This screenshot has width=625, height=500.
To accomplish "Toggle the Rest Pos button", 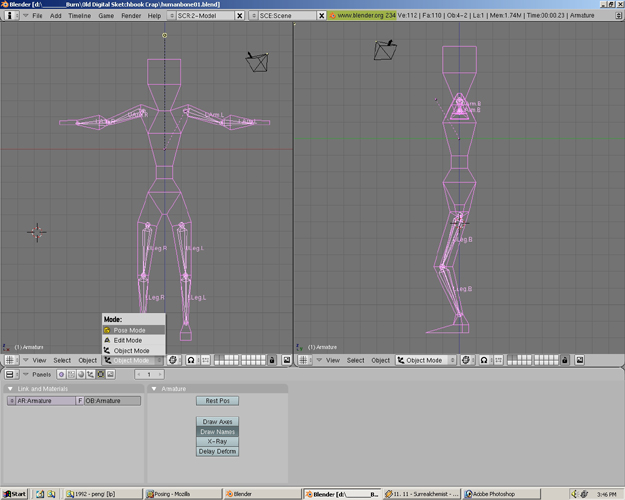I will pos(217,401).
